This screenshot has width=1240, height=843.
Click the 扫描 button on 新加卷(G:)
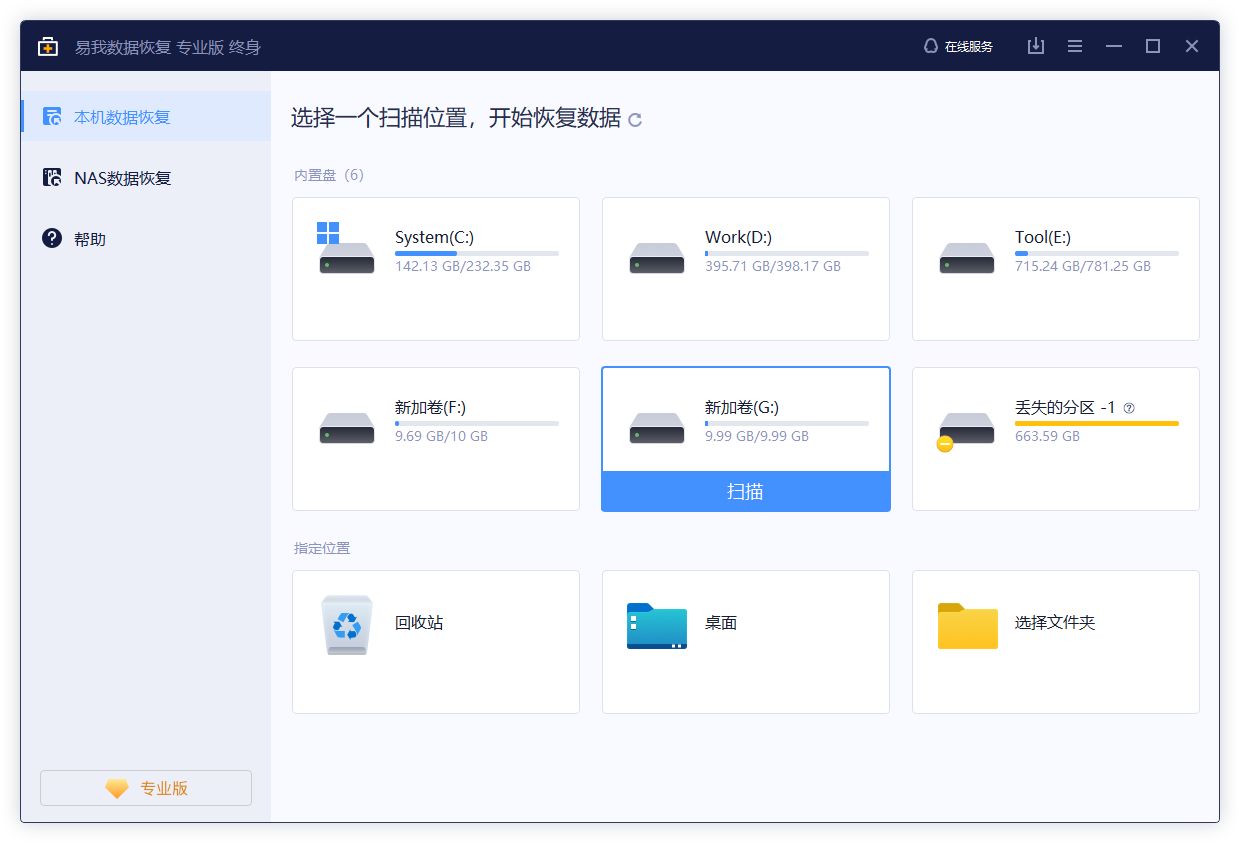click(x=745, y=491)
